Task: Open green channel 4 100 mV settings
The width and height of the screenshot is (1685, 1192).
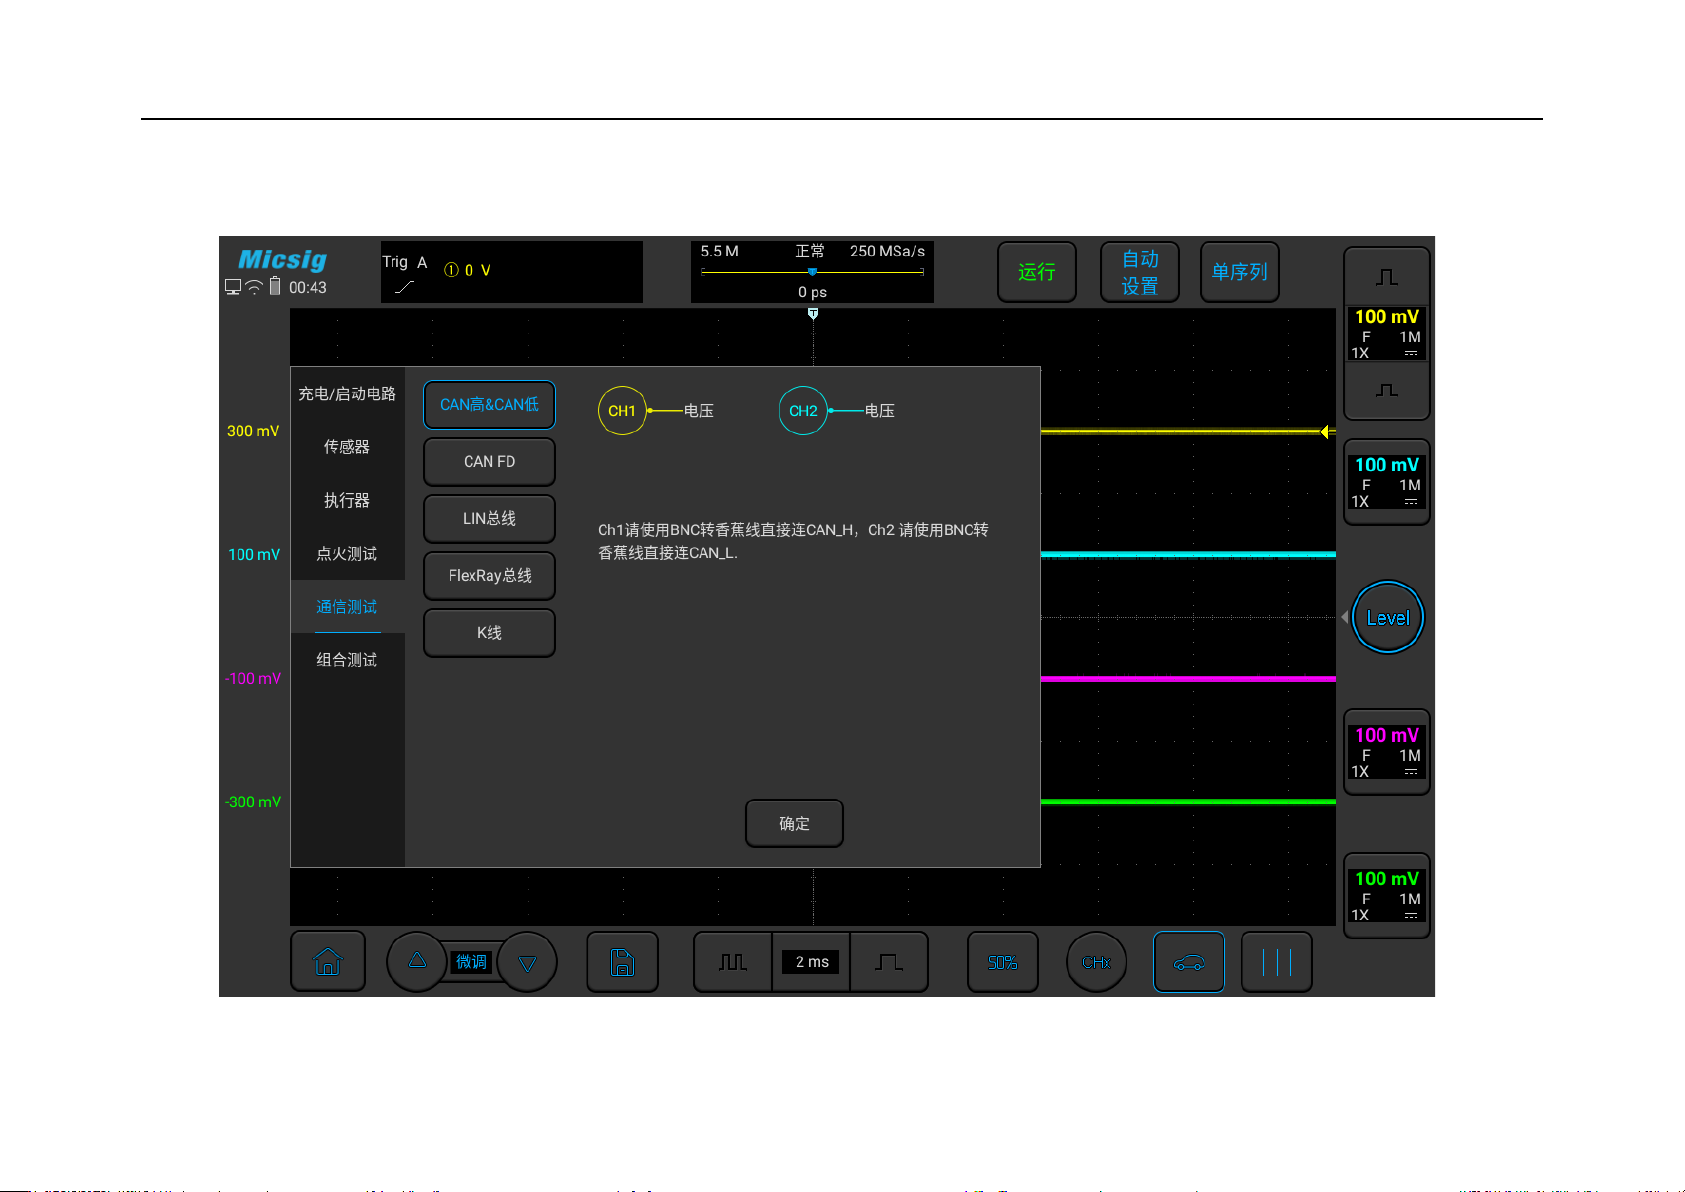Action: [1387, 896]
